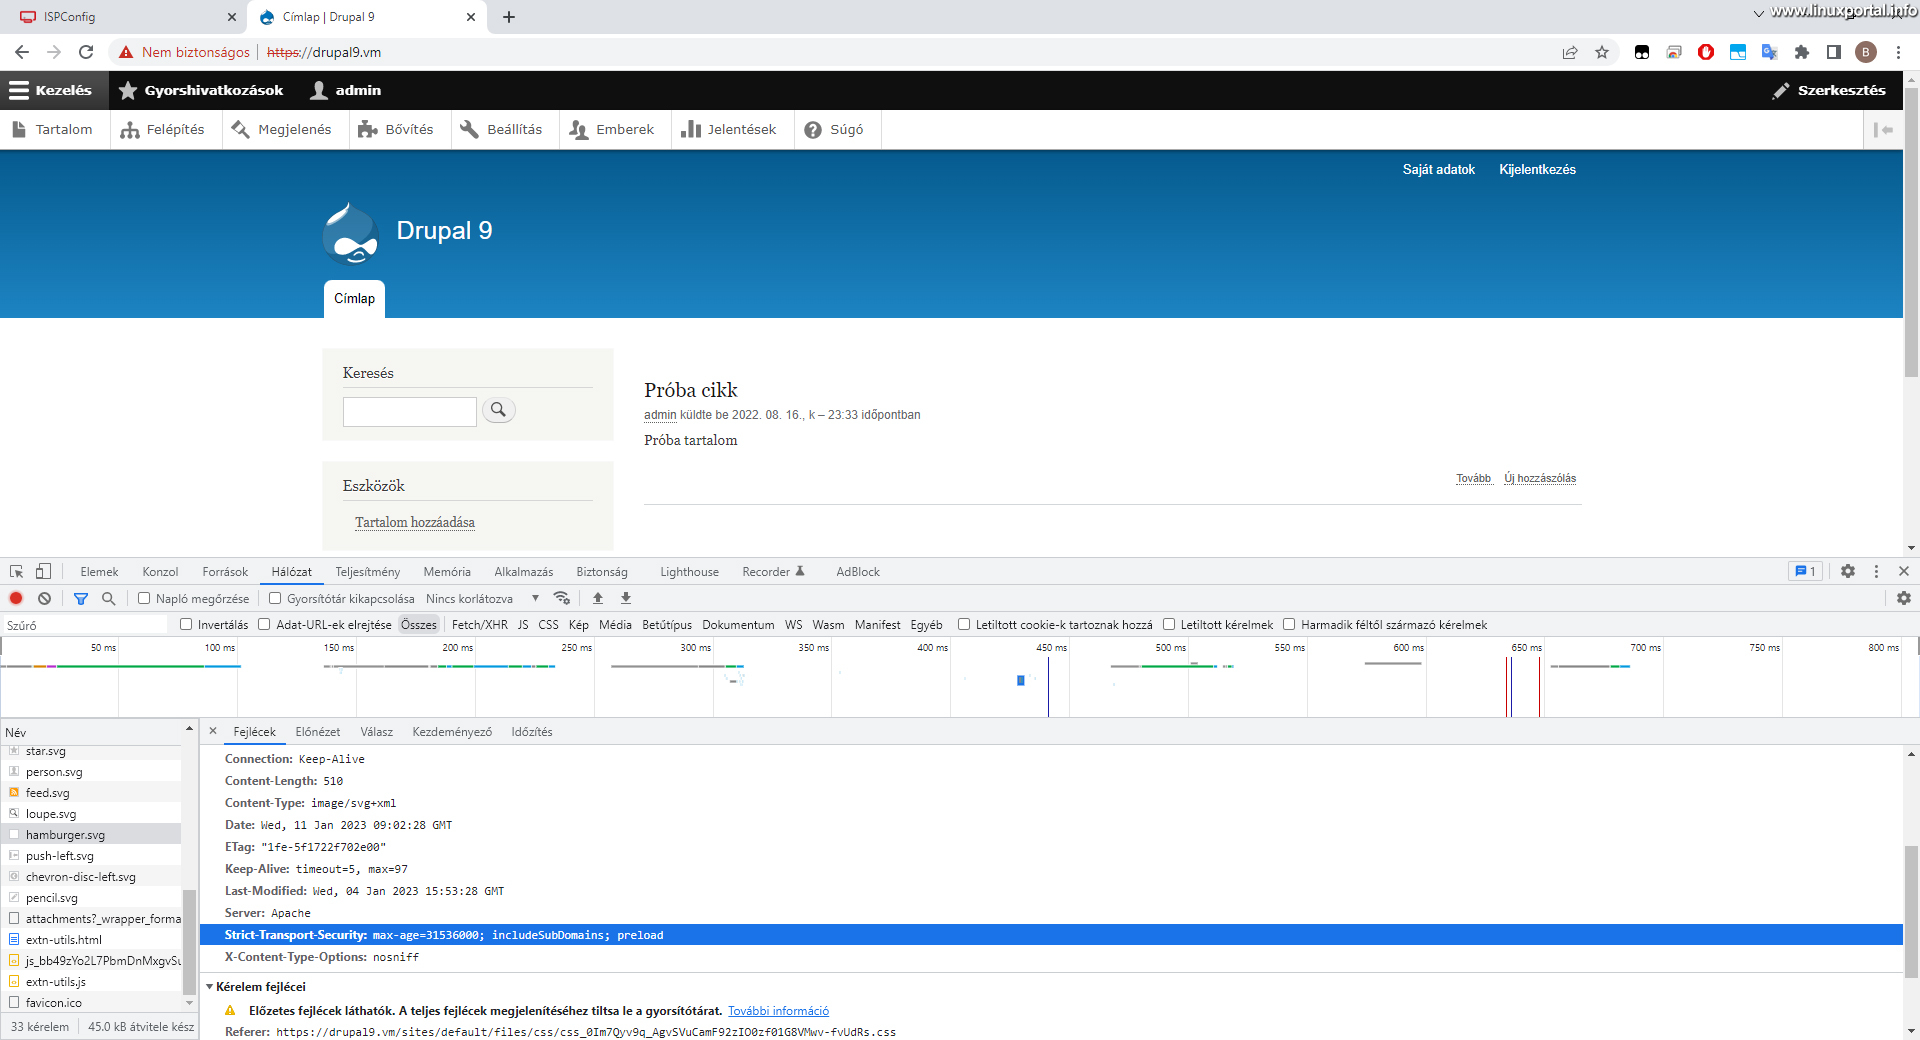This screenshot has height=1040, width=1920.
Task: Click the network filter funnel icon
Action: pyautogui.click(x=81, y=598)
